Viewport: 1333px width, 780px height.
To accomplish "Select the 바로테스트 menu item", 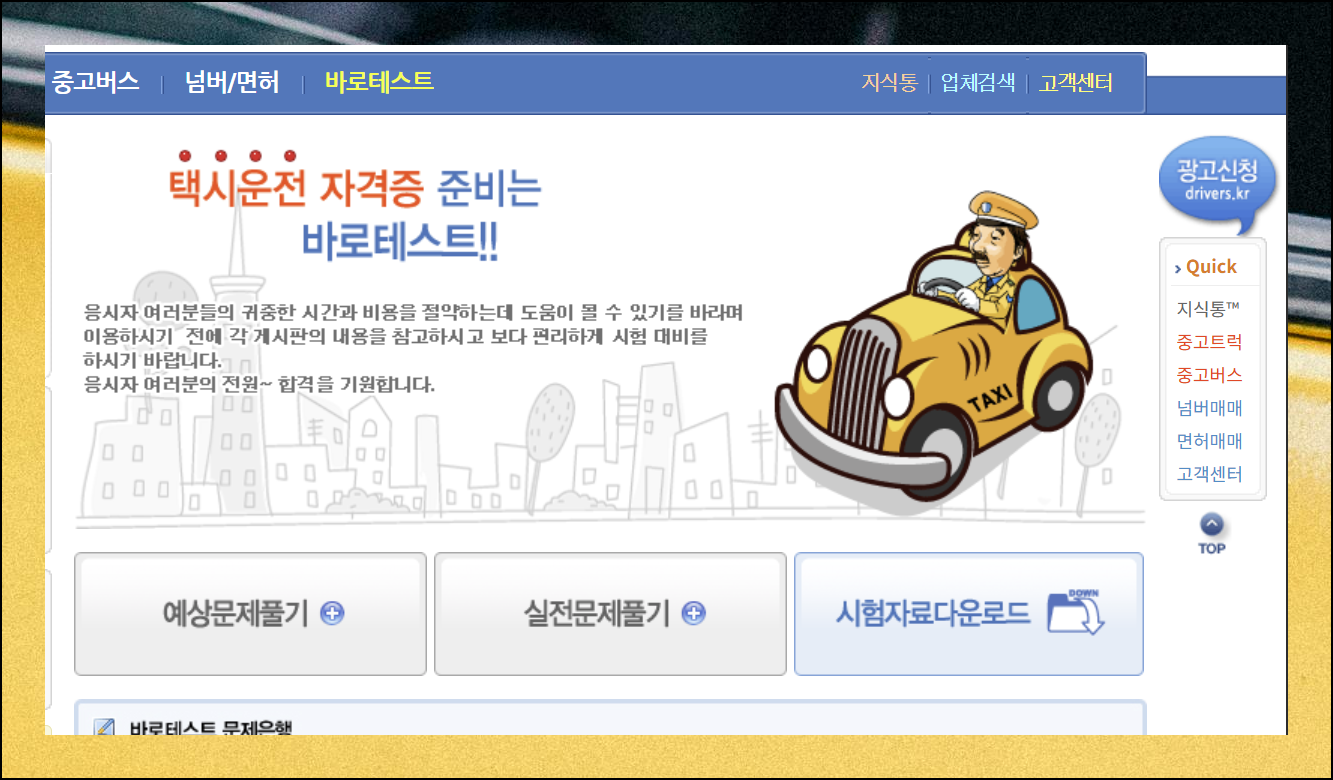I will [379, 81].
